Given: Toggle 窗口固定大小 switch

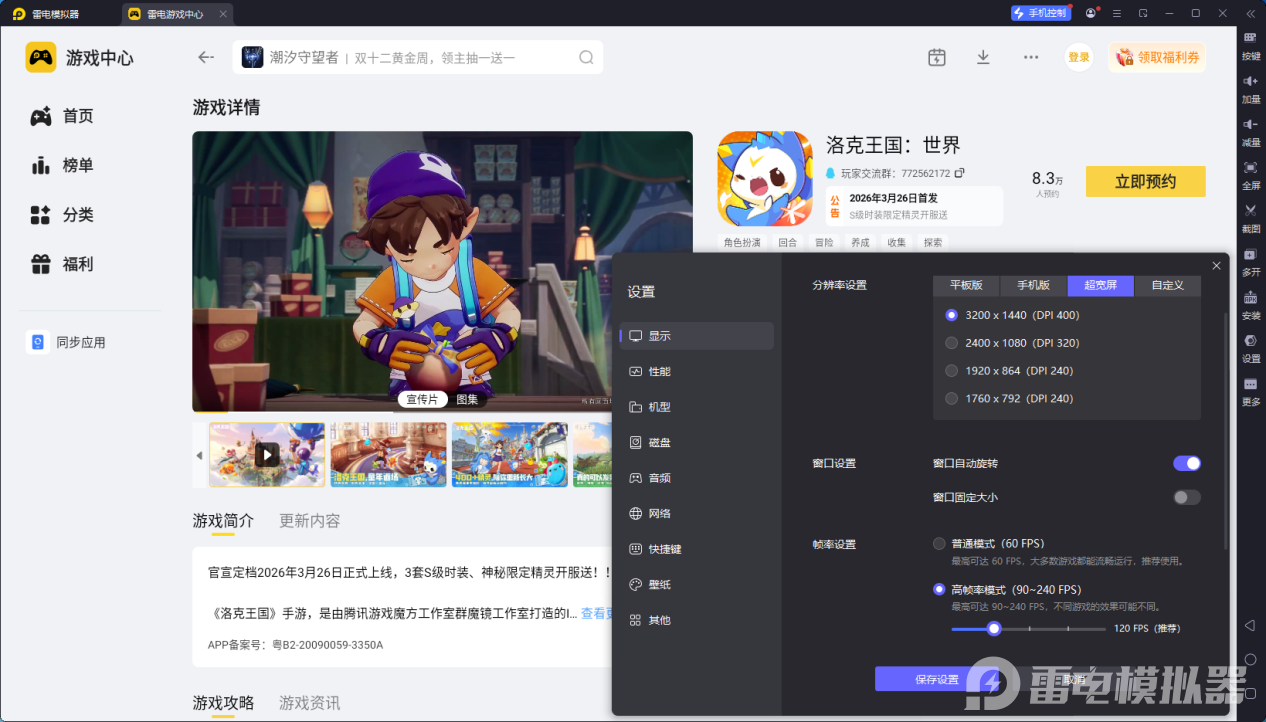Looking at the screenshot, I should tap(1187, 497).
